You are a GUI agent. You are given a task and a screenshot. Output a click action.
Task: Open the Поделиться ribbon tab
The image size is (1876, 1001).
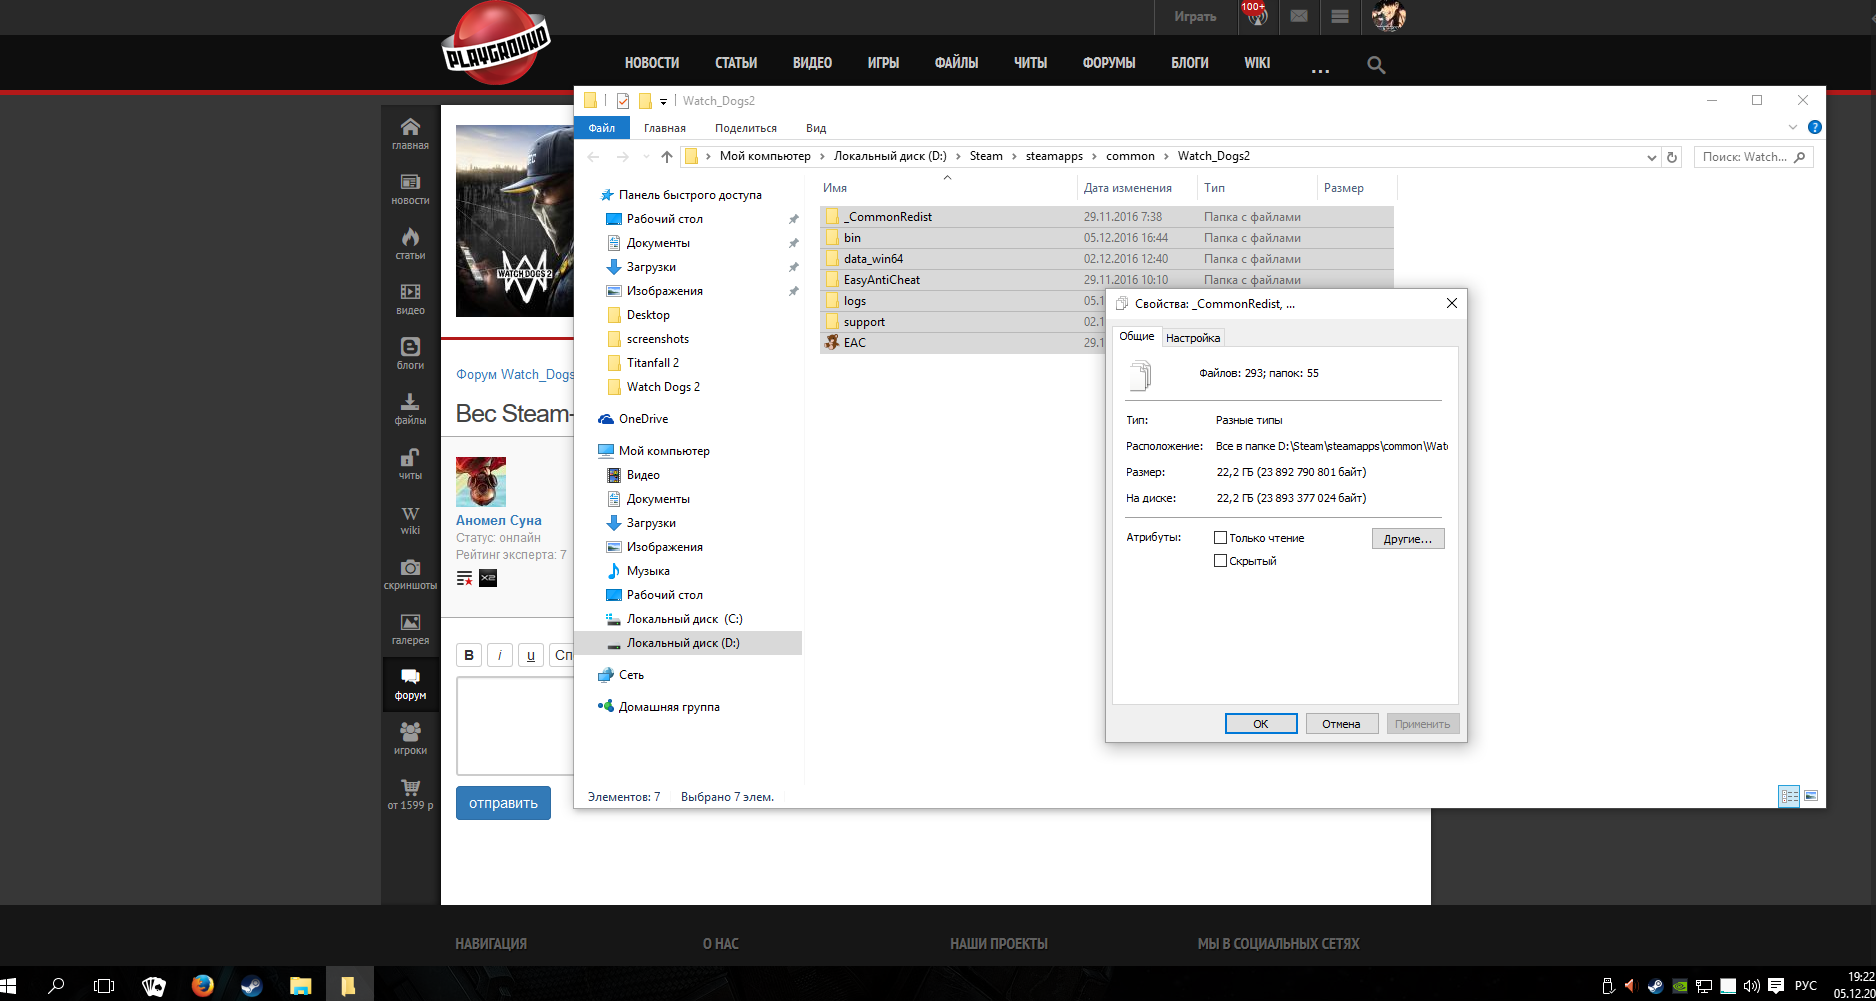[x=746, y=128]
